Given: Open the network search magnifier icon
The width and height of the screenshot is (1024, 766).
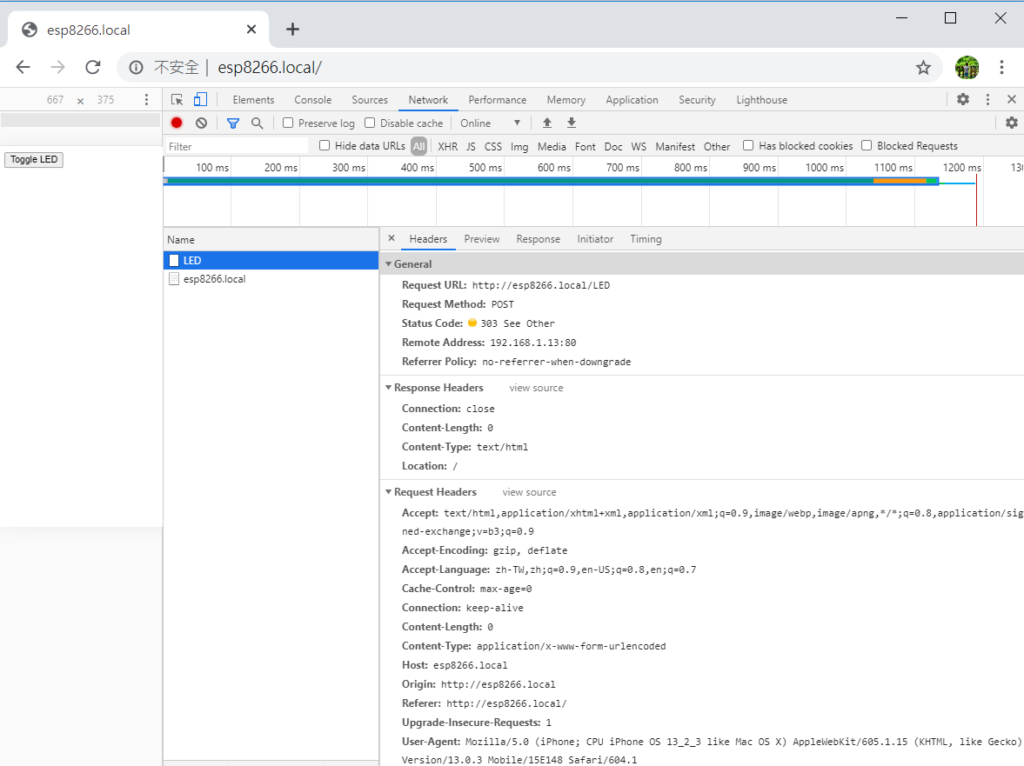Looking at the screenshot, I should coord(257,123).
